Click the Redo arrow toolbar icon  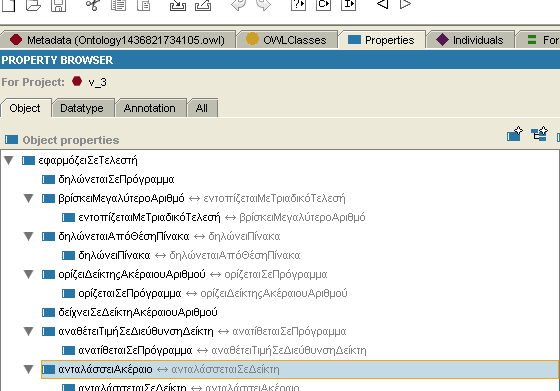[x=264, y=5]
